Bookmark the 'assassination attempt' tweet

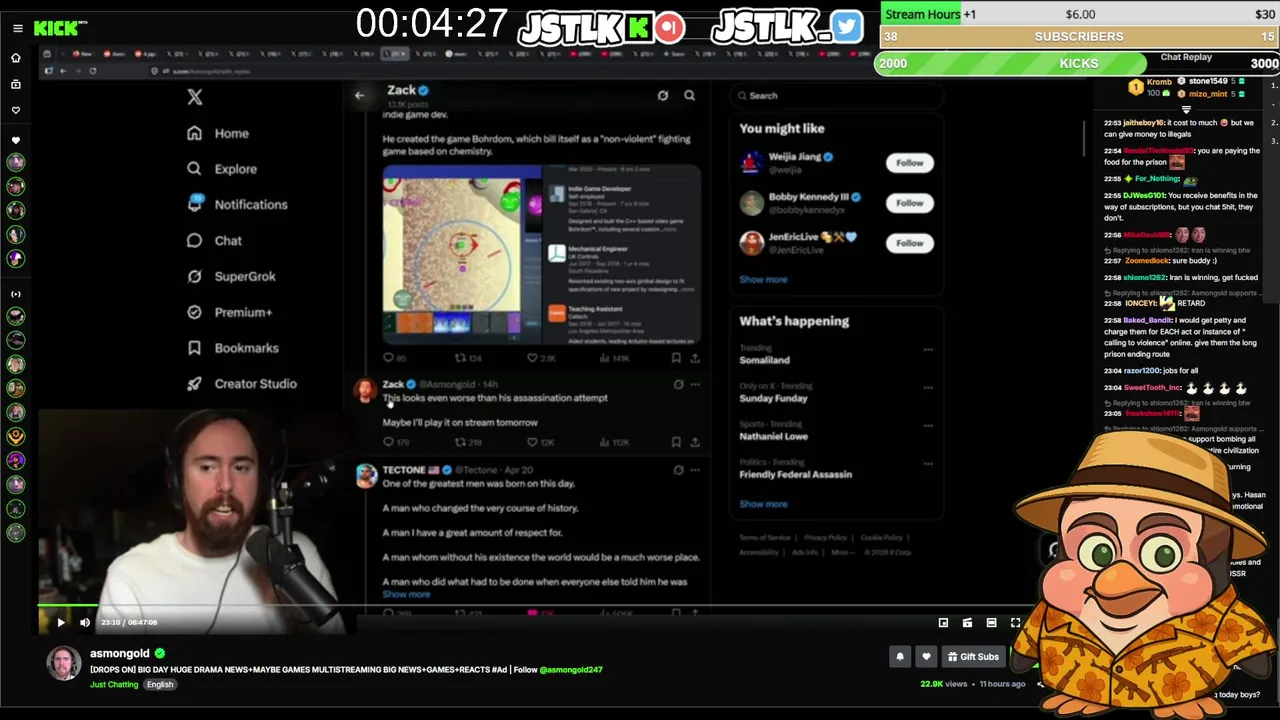(x=676, y=442)
